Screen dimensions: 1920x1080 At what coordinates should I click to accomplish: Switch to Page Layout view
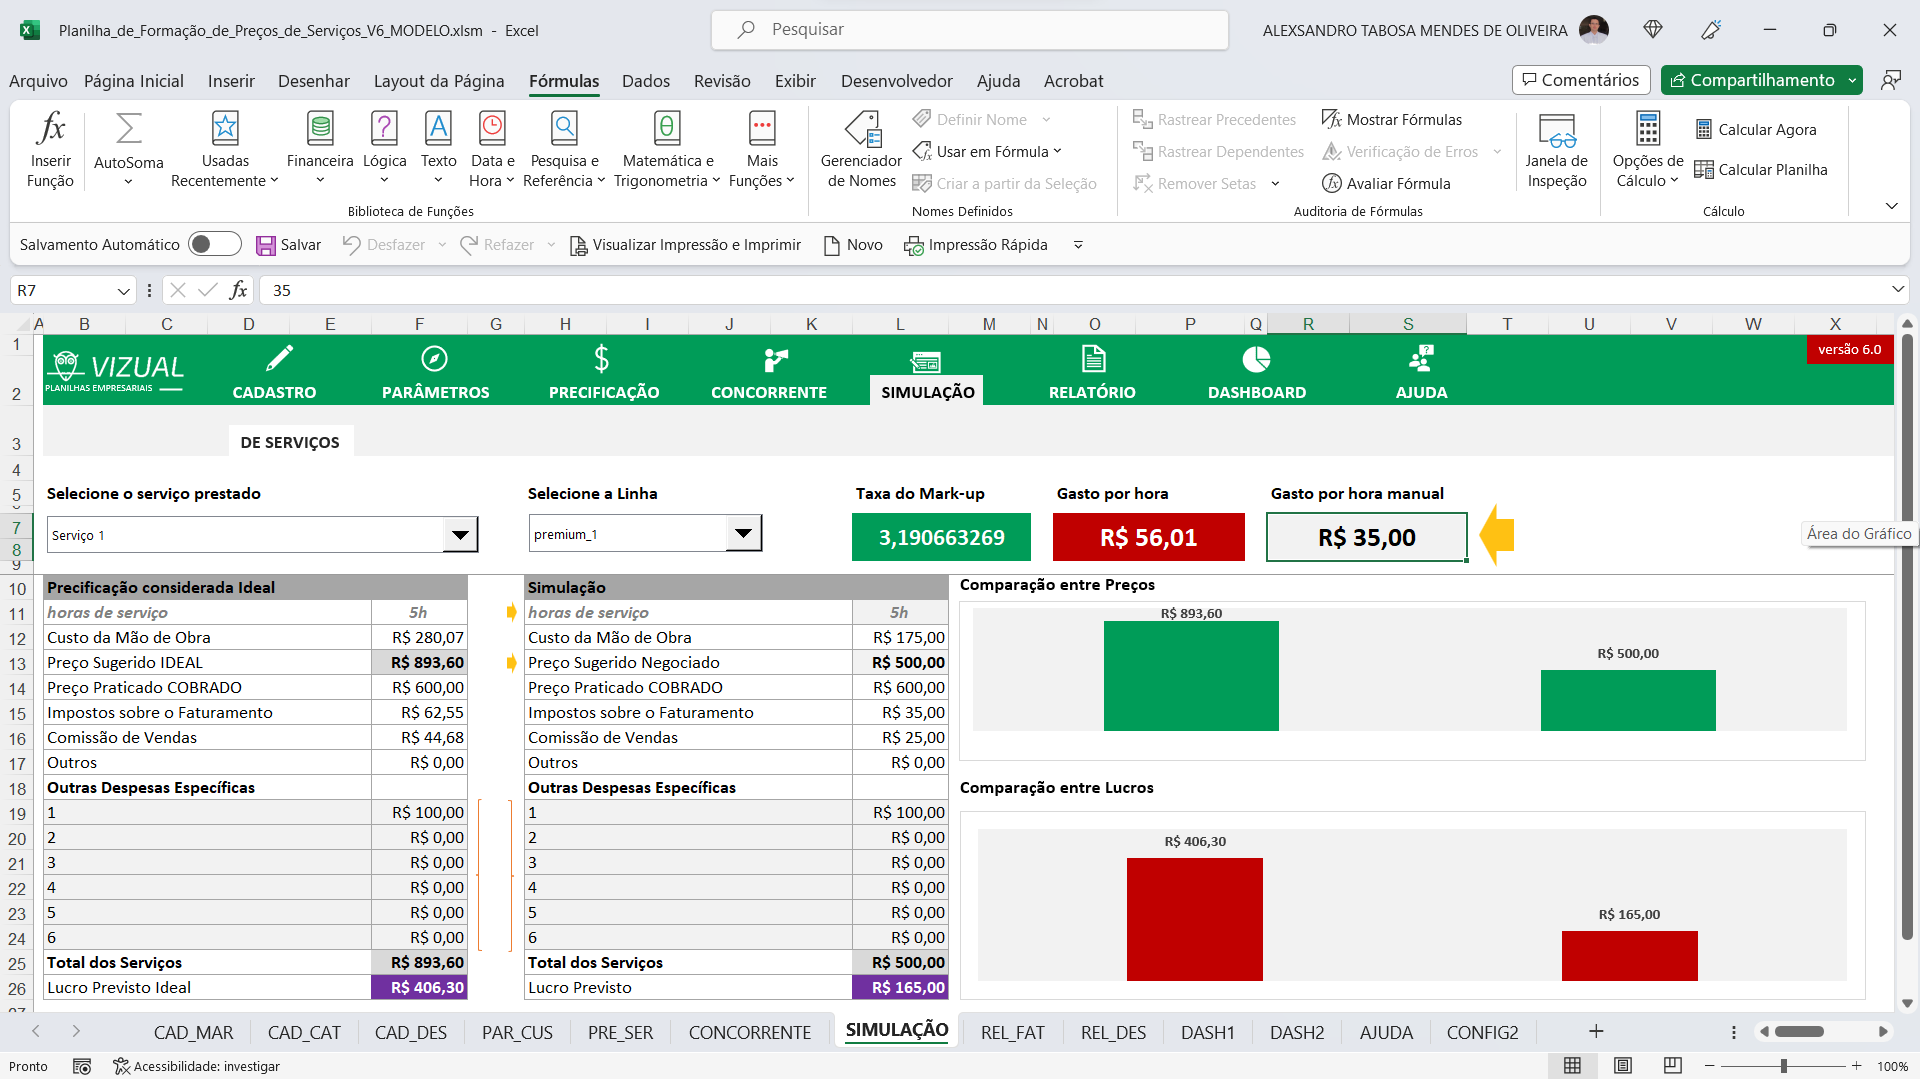1623,1066
